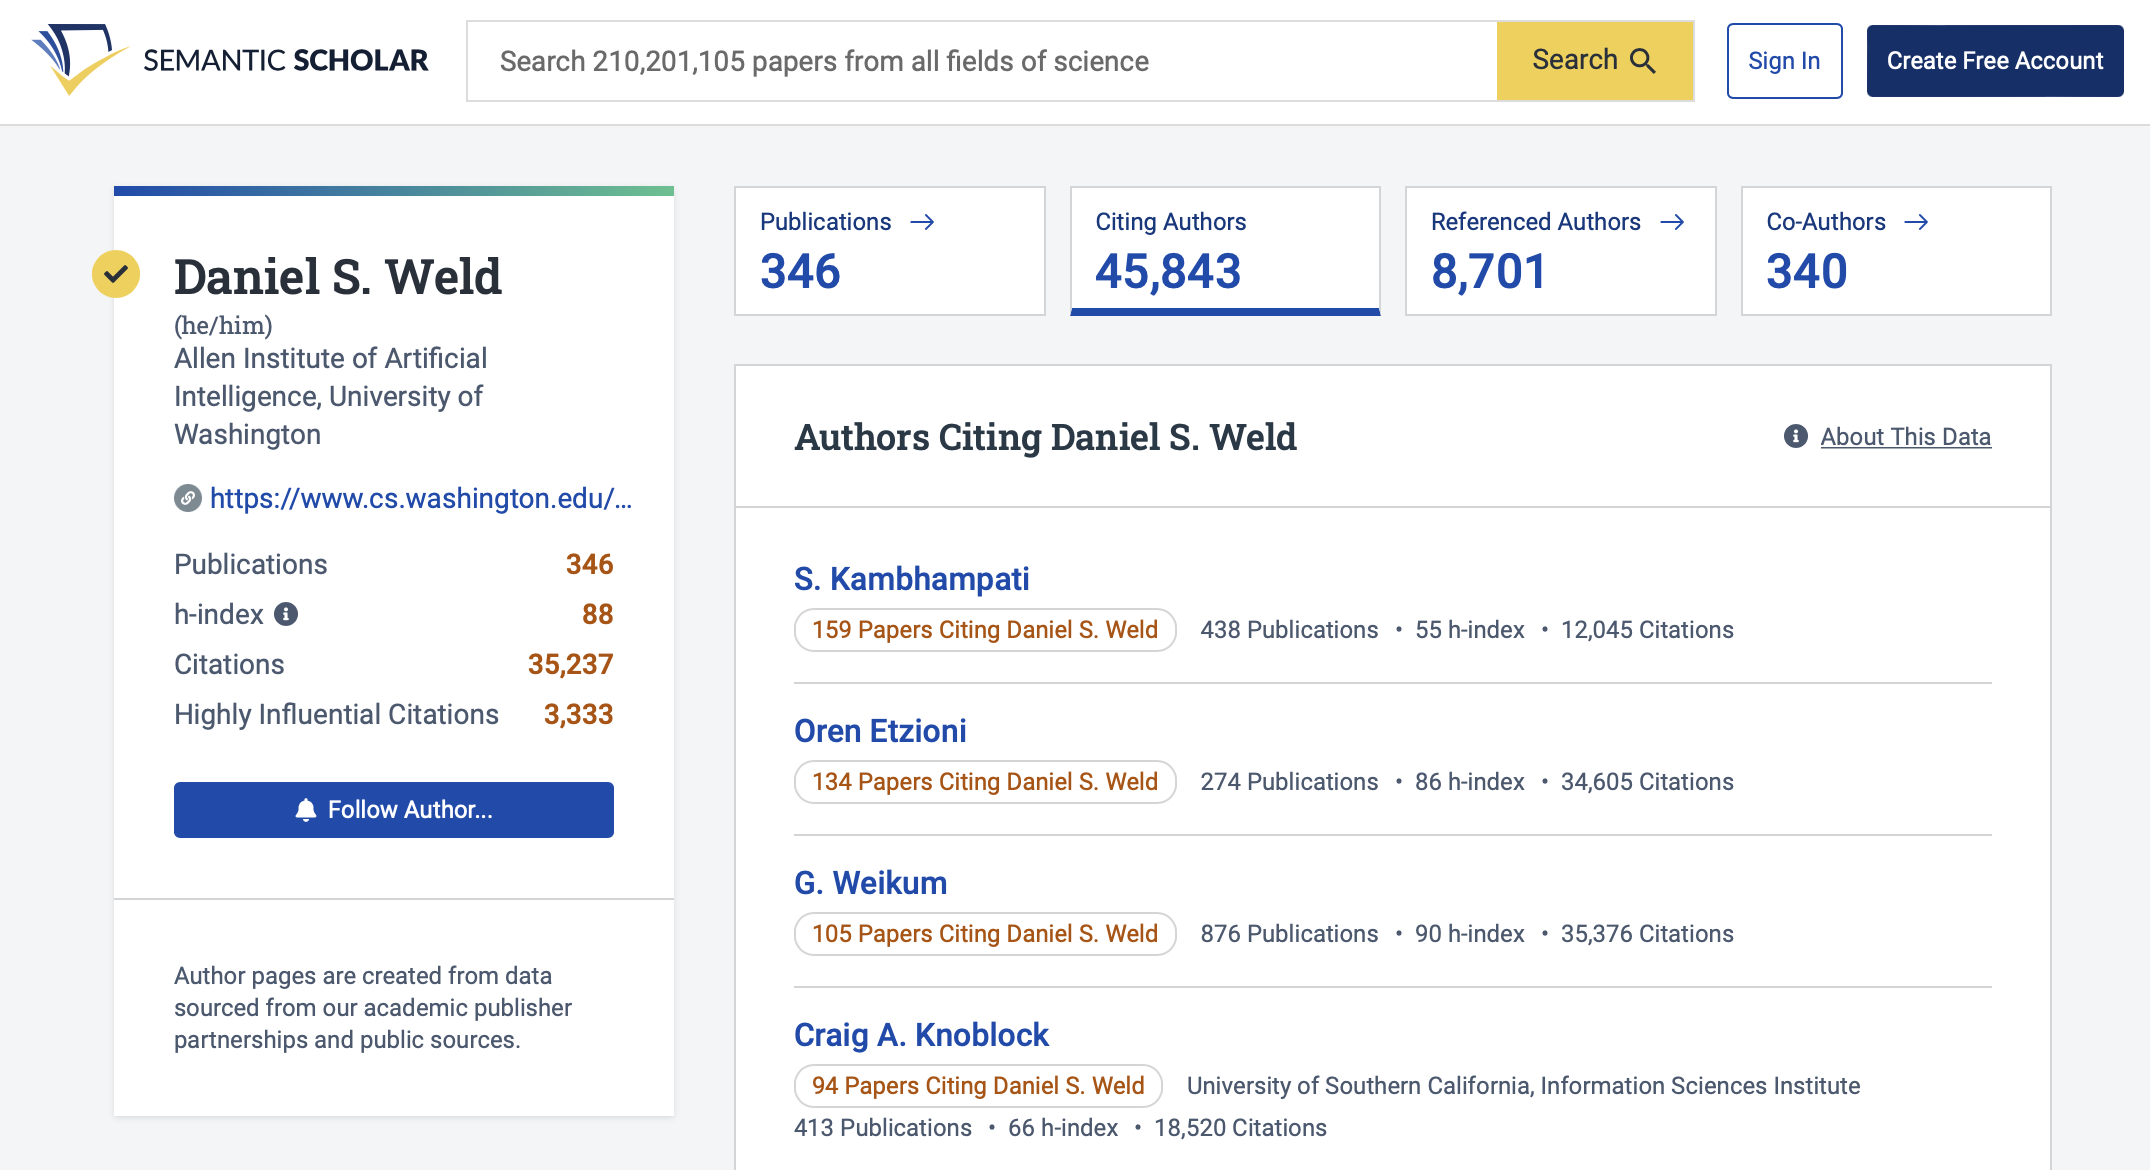The image size is (2150, 1170).
Task: Open the Co-Authors section
Action: point(1895,250)
